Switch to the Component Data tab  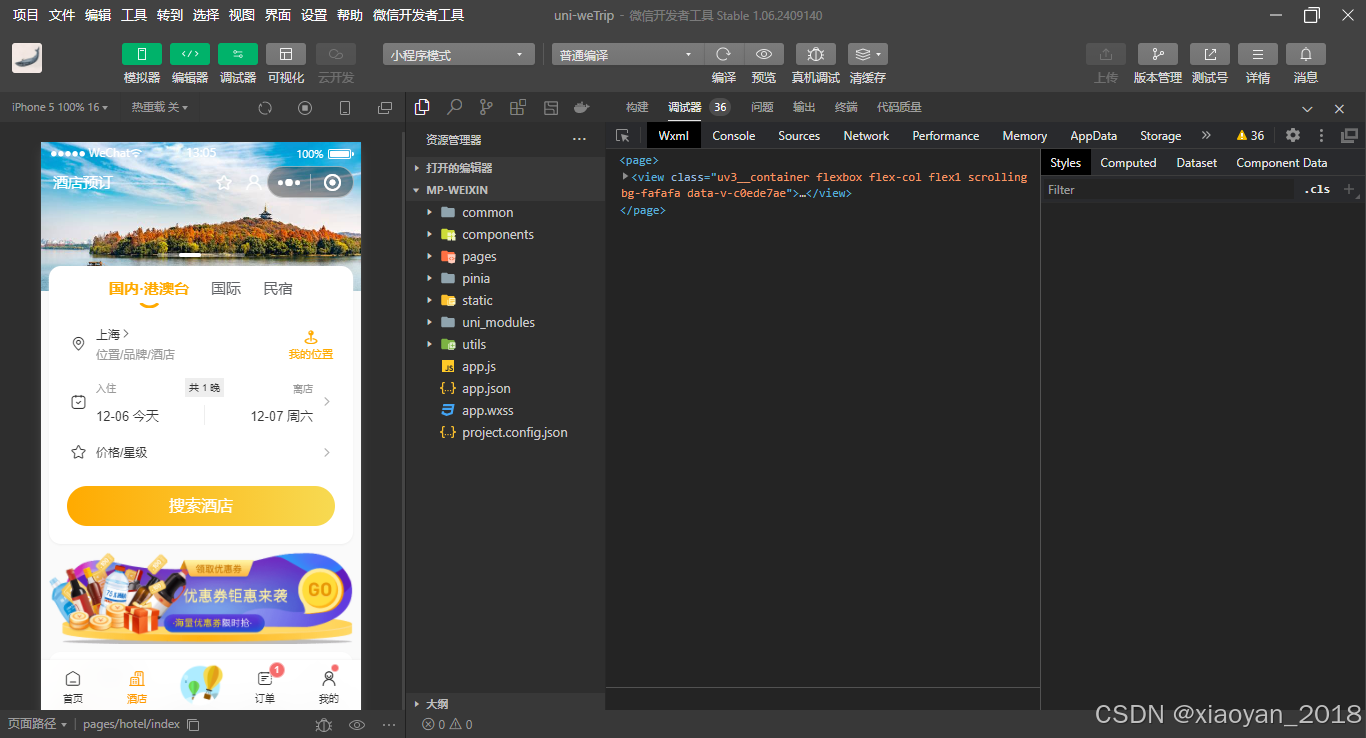1282,163
